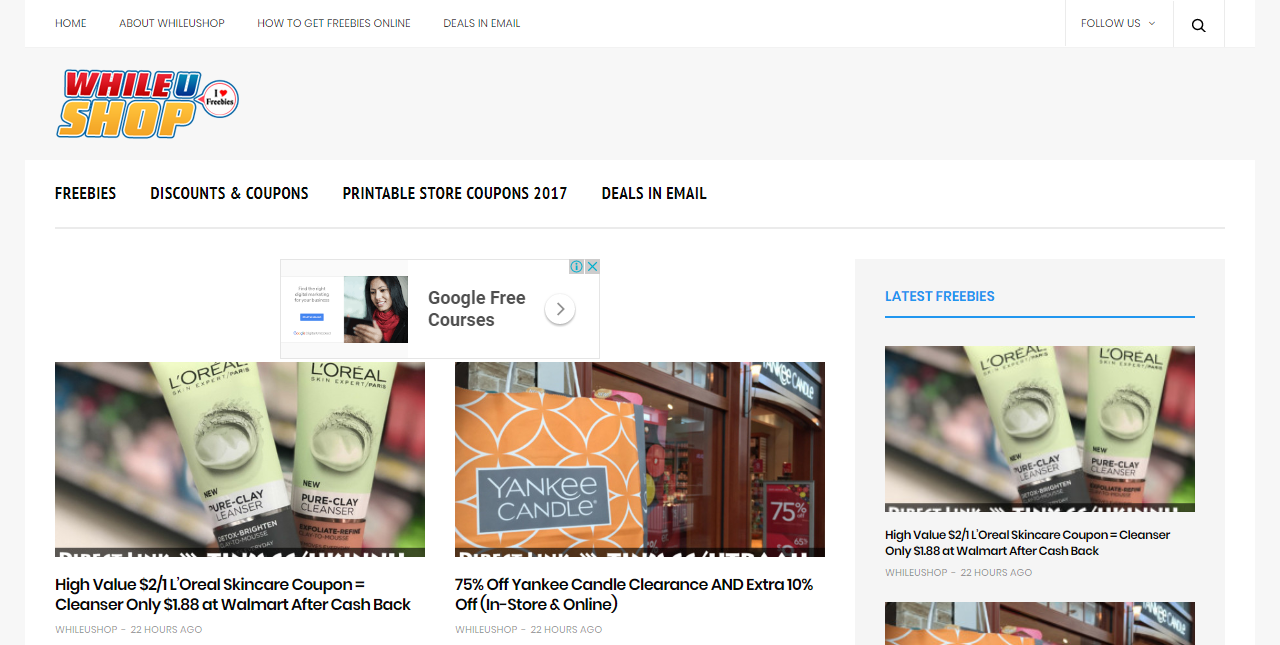Select Deals In Email category tab
Image resolution: width=1280 pixels, height=645 pixels.
coord(653,193)
